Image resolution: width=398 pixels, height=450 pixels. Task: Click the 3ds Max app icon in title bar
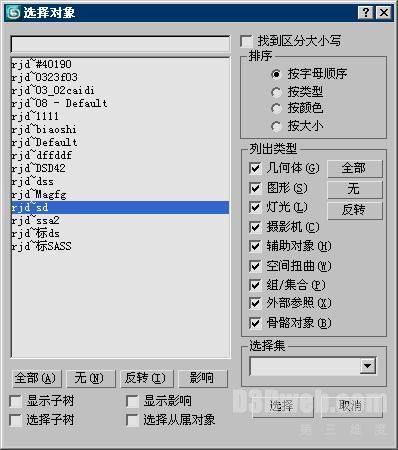14,13
